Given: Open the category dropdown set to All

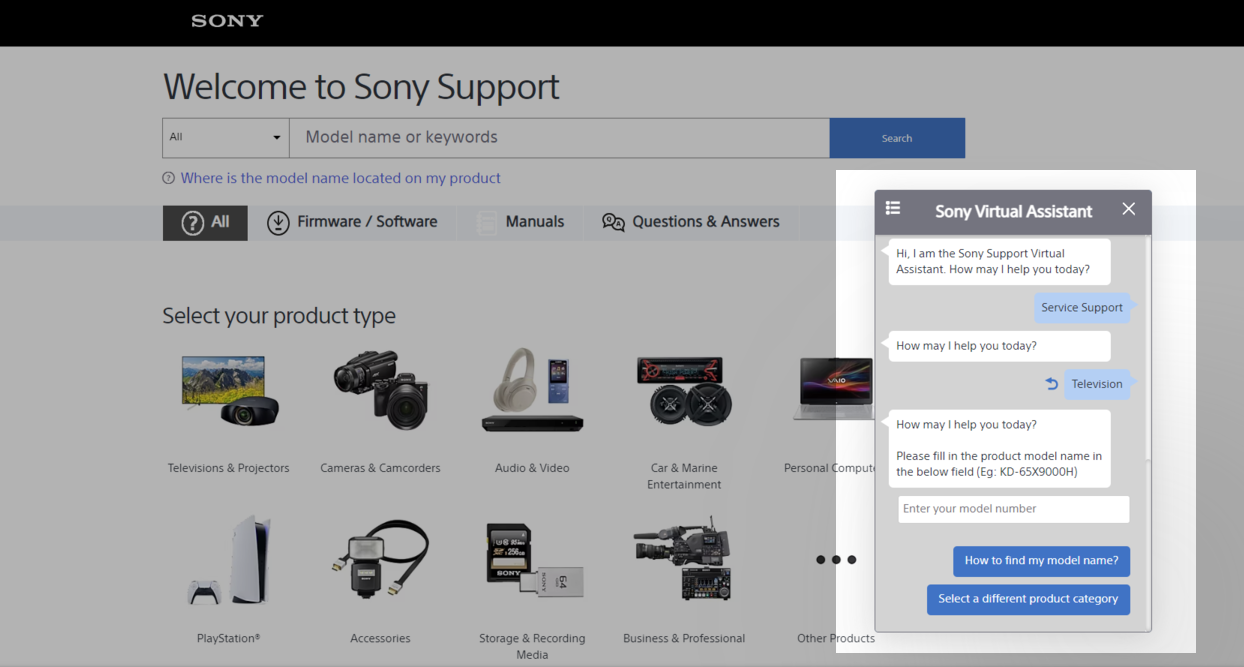Looking at the screenshot, I should [x=226, y=138].
